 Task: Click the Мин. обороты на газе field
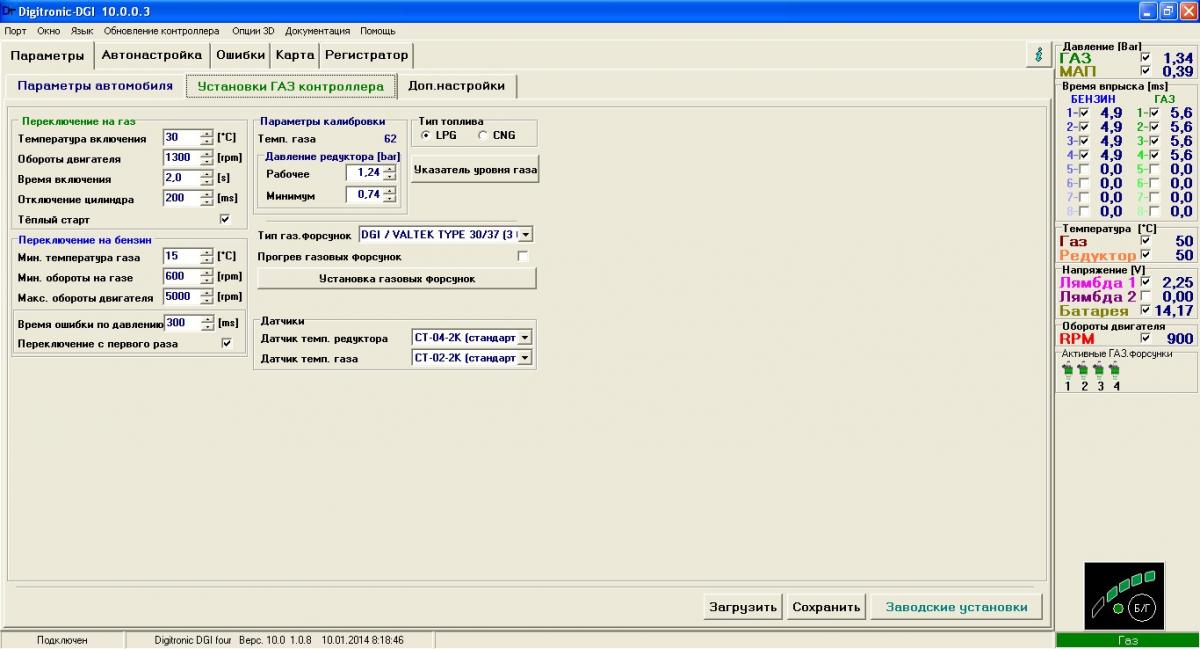(182, 277)
